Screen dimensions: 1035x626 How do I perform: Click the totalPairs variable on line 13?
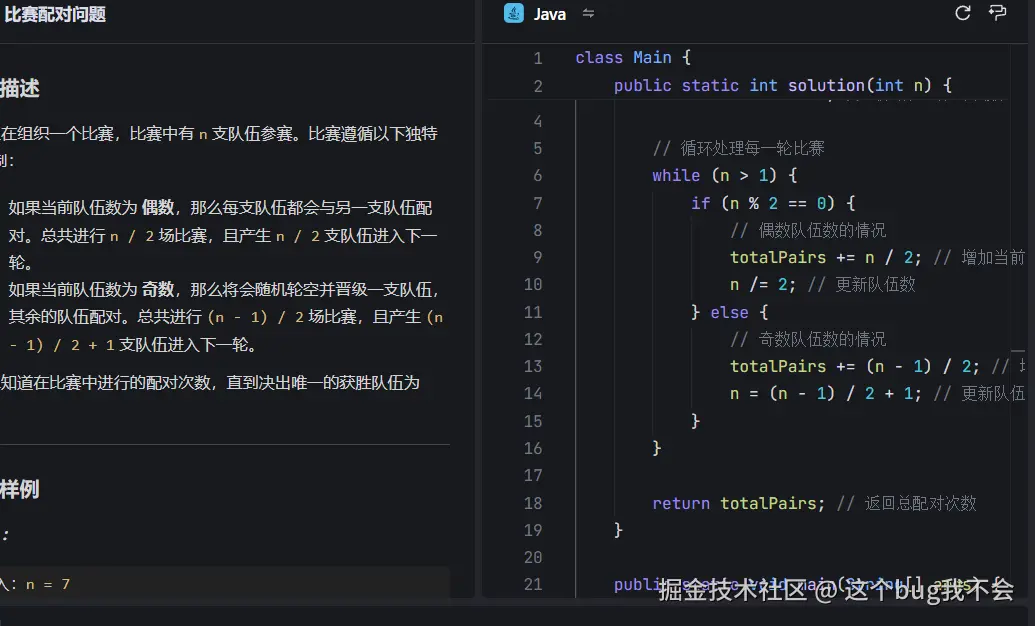coord(777,366)
